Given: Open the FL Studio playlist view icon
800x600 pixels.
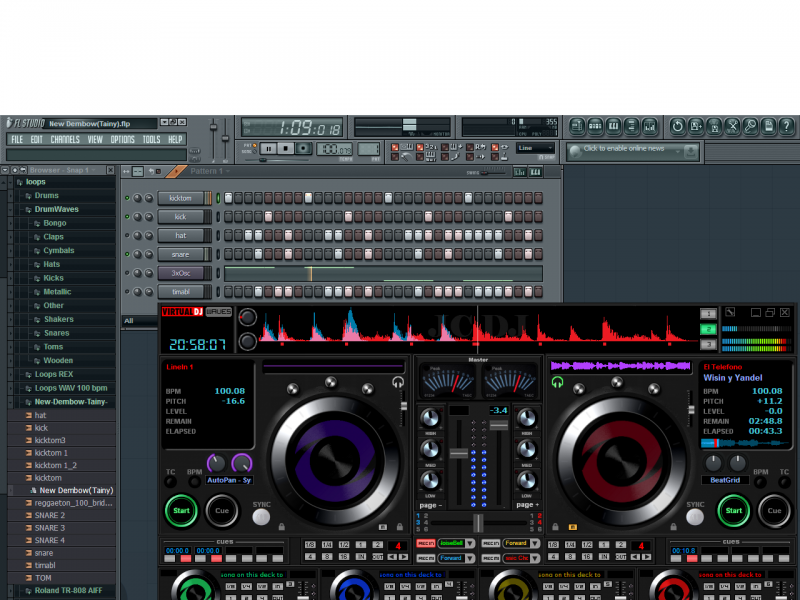Looking at the screenshot, I should point(577,126).
